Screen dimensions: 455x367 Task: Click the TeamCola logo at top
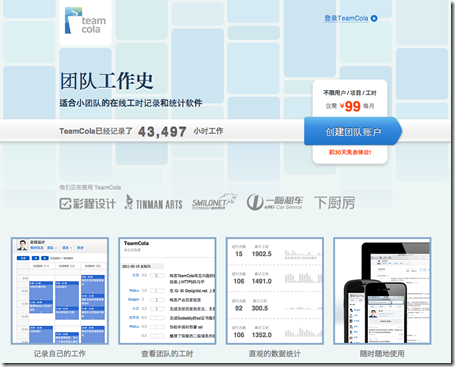(85, 21)
